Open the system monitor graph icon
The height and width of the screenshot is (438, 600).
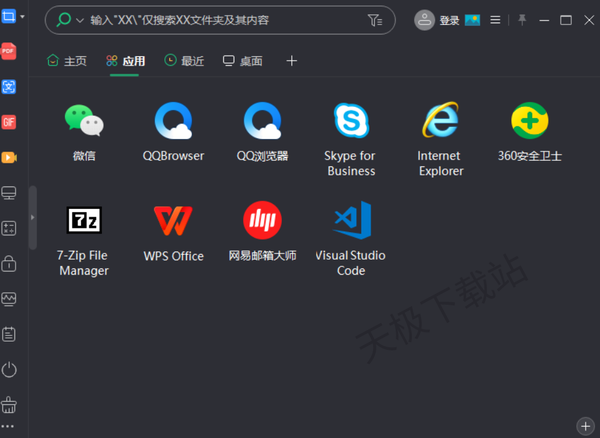(x=8, y=299)
